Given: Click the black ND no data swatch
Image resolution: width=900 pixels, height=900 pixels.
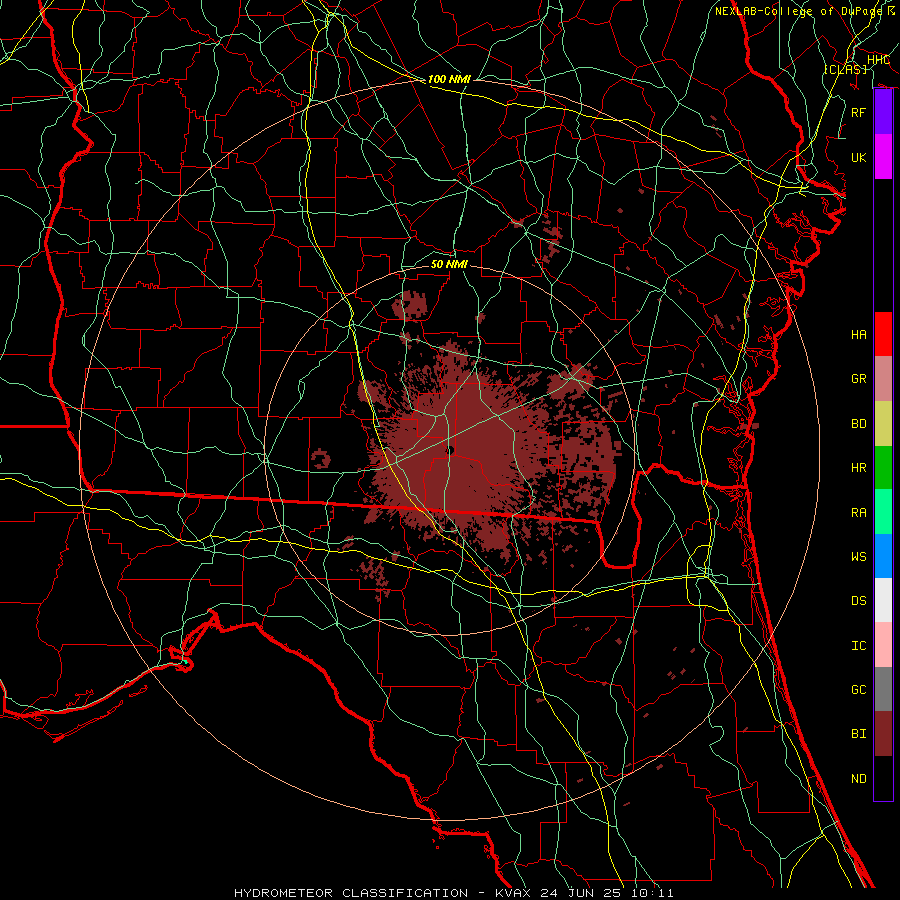Looking at the screenshot, I should pyautogui.click(x=883, y=778).
